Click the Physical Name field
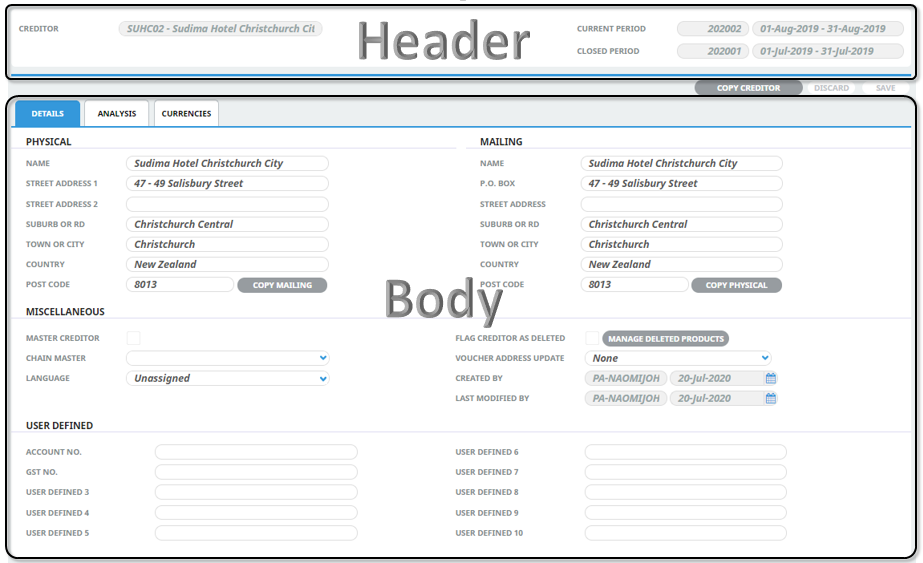Screen dimensions: 923x563 227,164
